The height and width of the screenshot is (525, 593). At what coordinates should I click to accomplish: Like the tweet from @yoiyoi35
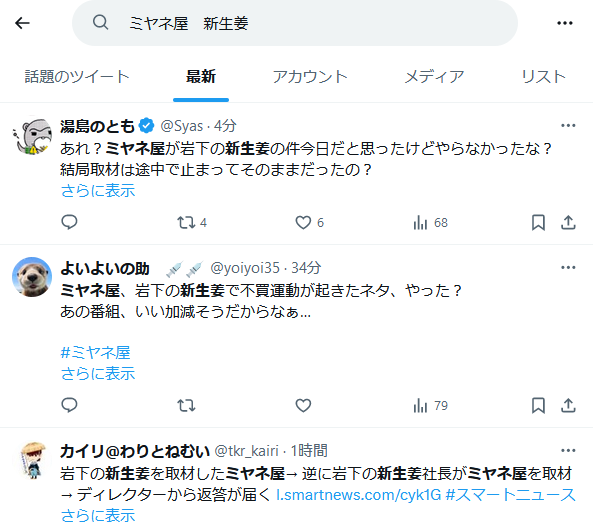pyautogui.click(x=303, y=405)
